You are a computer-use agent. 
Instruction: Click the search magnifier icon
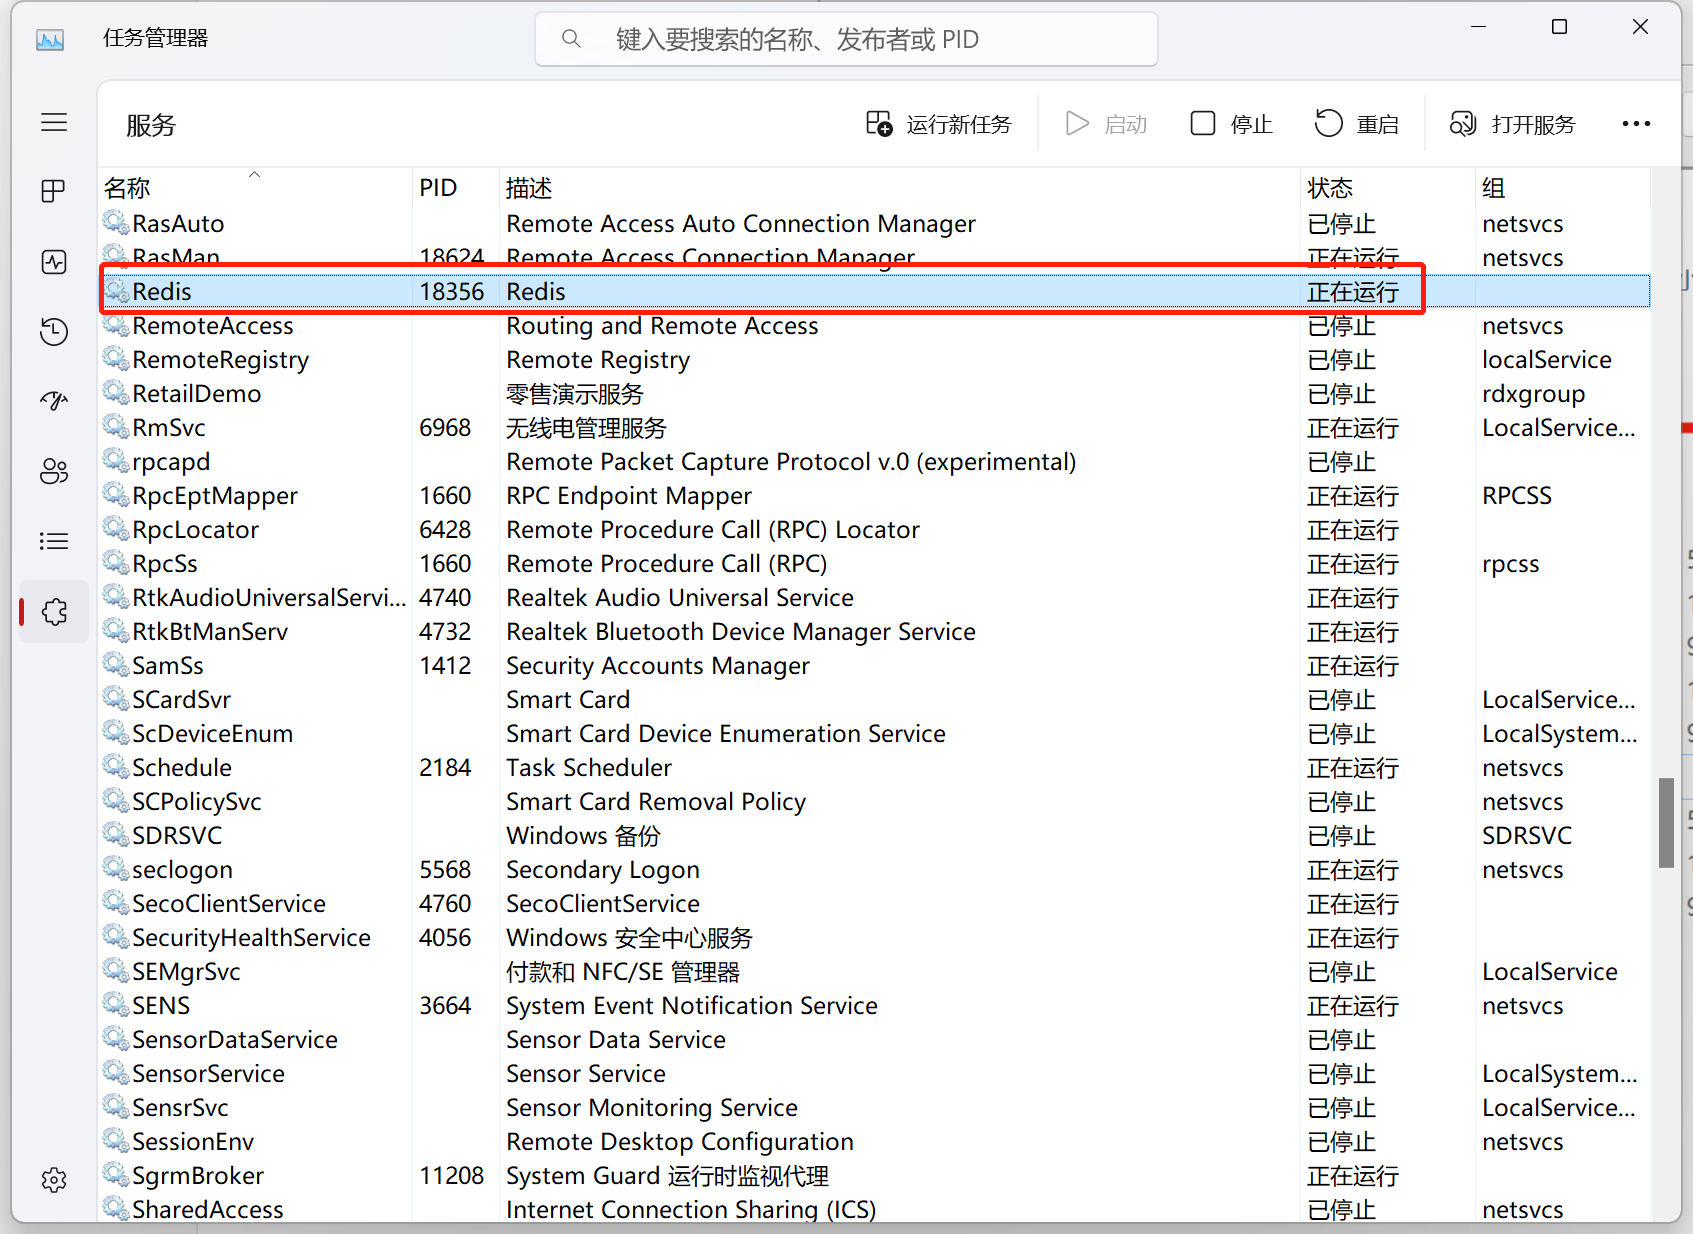point(571,39)
